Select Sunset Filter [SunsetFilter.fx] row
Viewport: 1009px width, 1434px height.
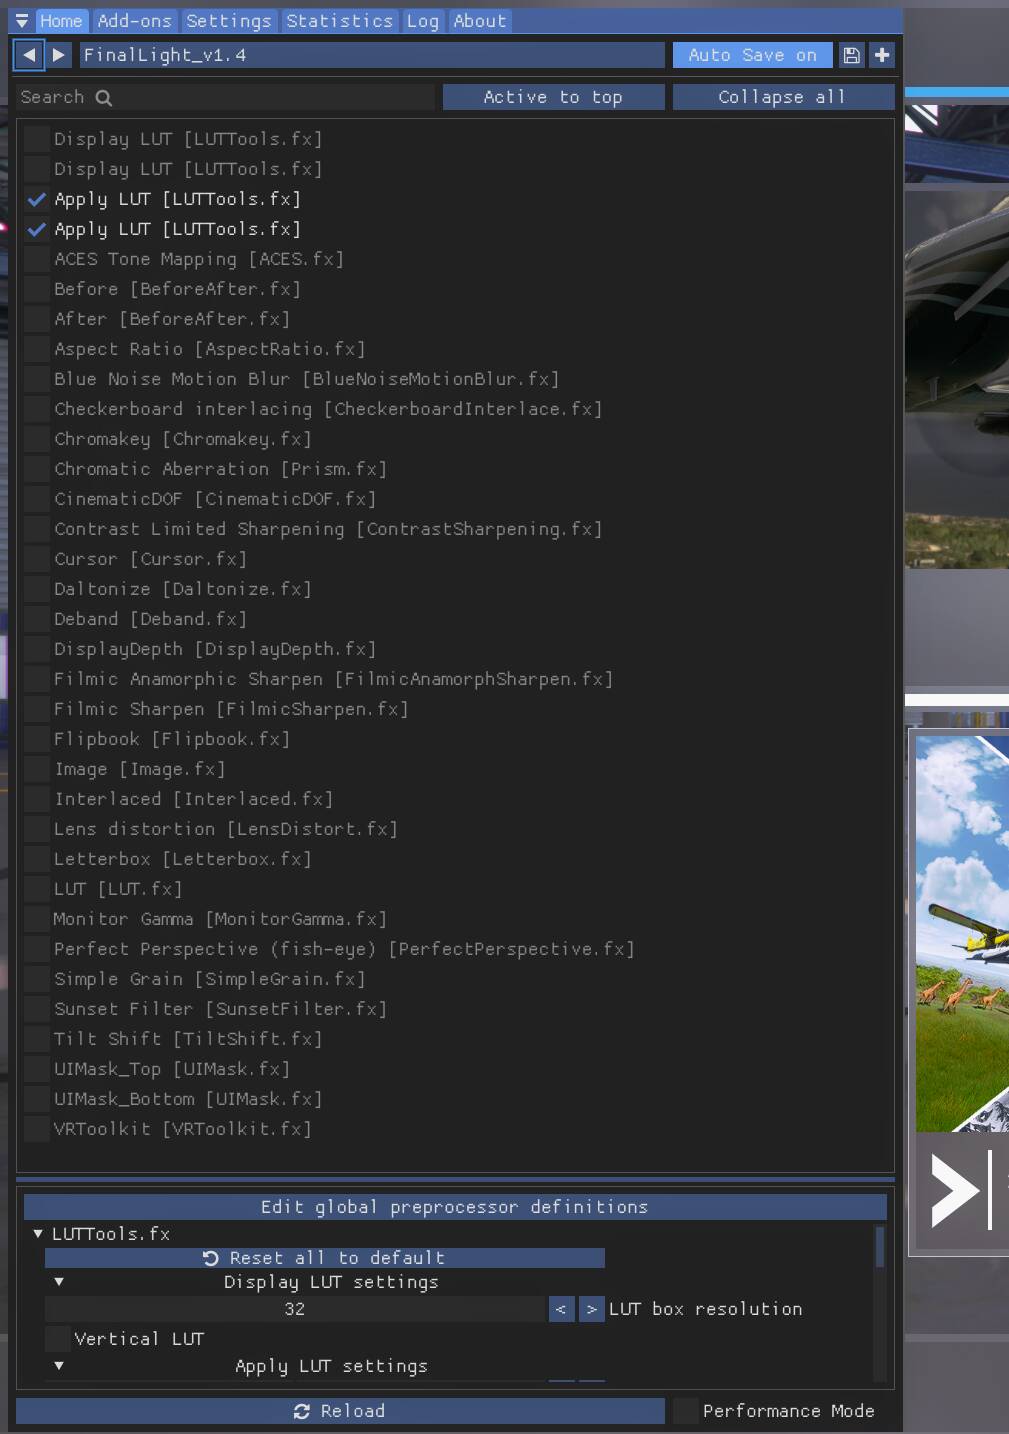(x=220, y=1009)
